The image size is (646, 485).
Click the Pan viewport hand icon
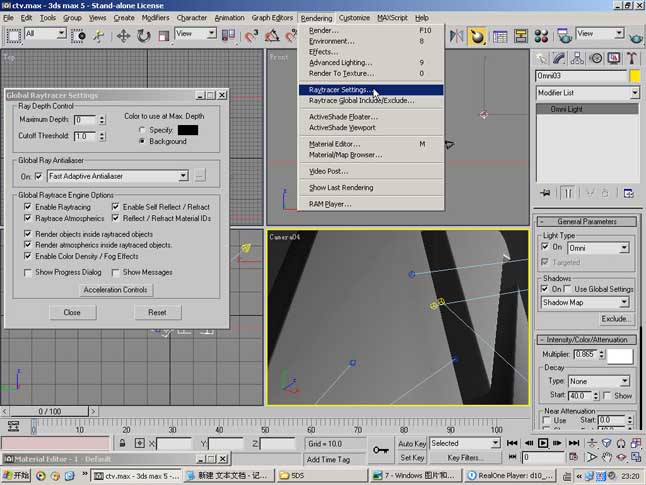(606, 457)
